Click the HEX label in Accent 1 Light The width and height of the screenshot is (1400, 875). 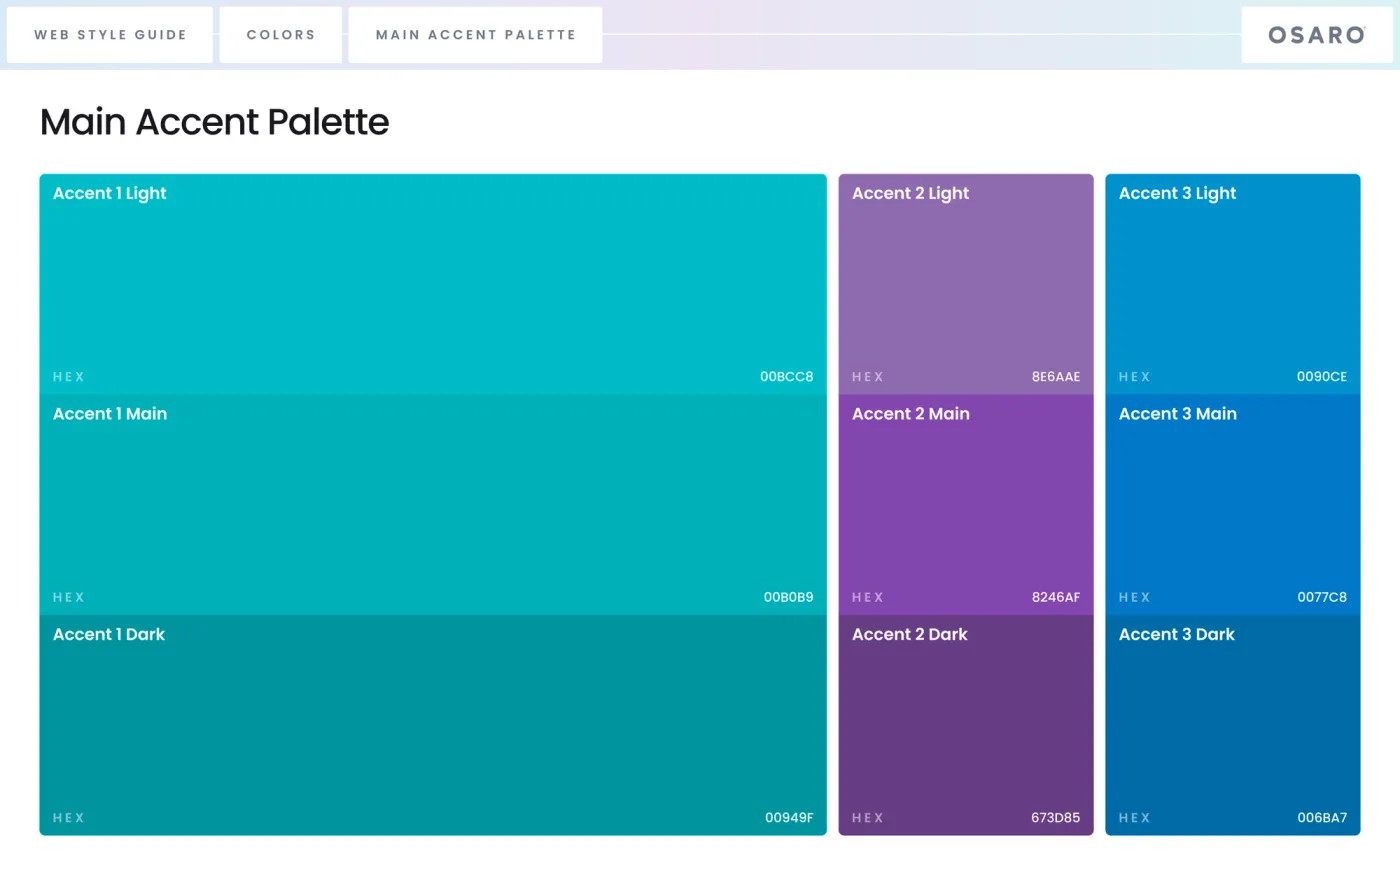[x=69, y=377]
